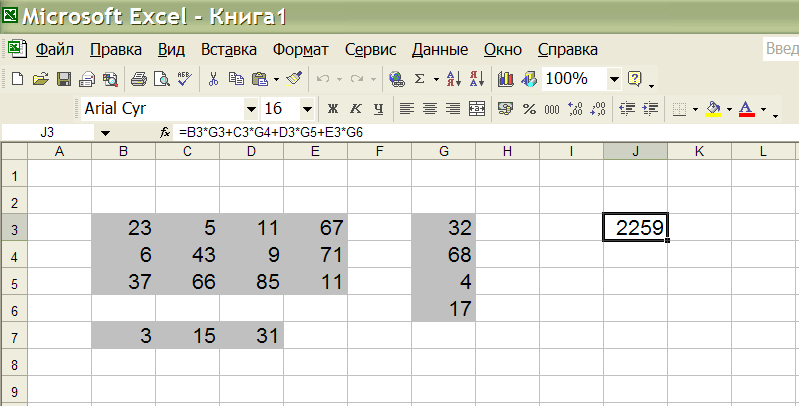Decrease indent icon
Viewport: 799px width, 406px height.
[627, 109]
